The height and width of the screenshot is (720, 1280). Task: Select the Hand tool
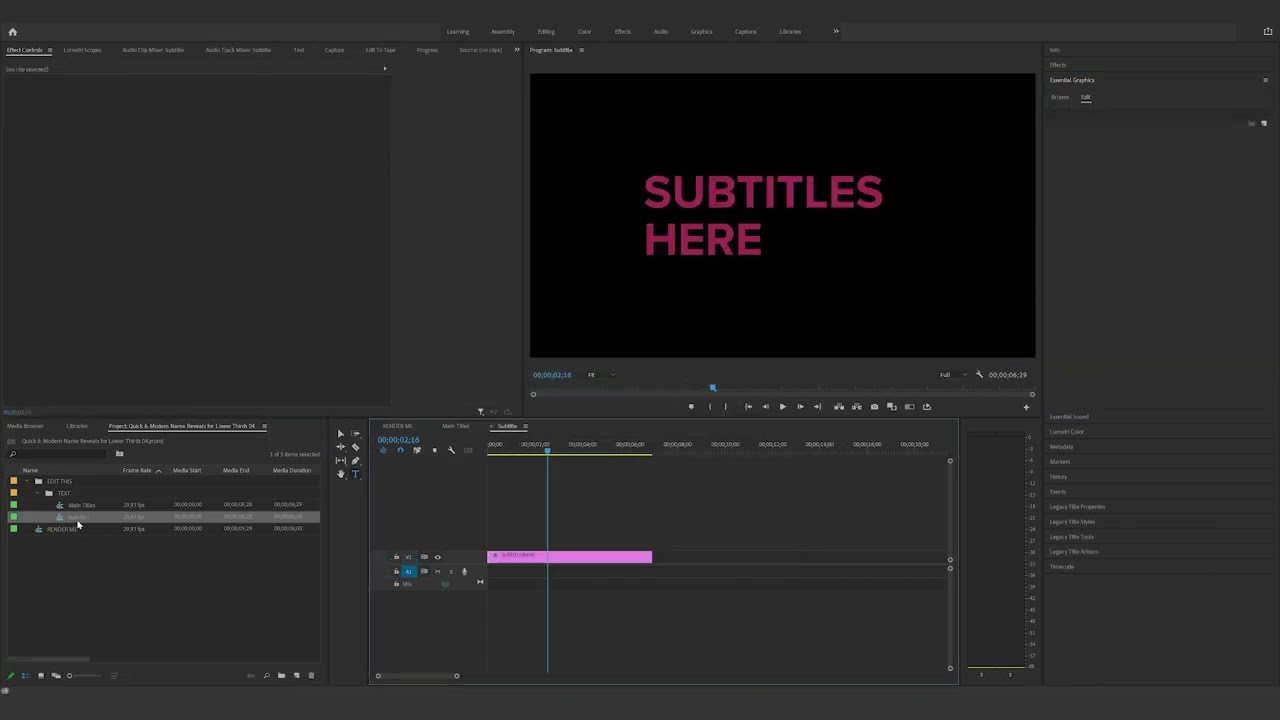click(x=340, y=474)
